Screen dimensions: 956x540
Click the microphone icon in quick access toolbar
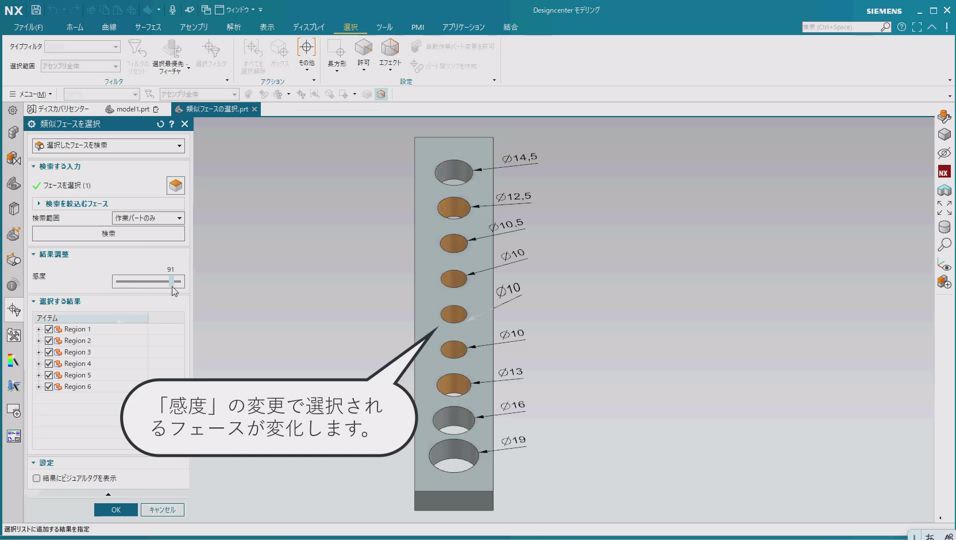click(173, 10)
